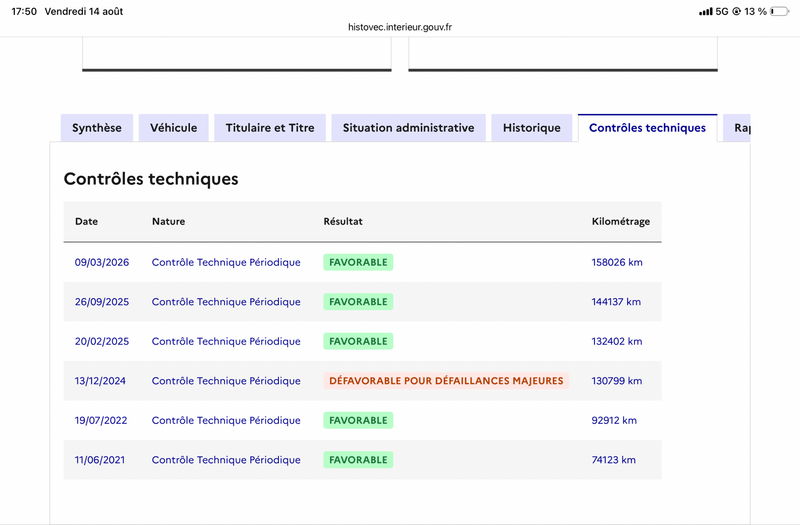
Task: Tap the orientation lock status icon
Action: tap(736, 11)
